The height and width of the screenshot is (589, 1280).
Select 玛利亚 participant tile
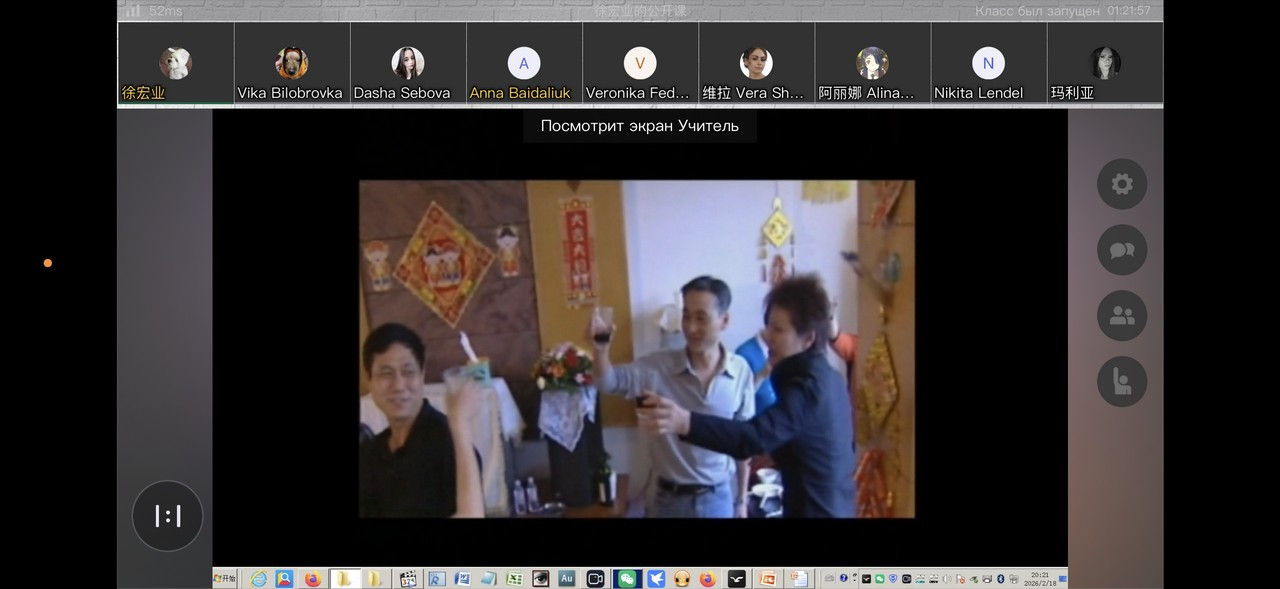(1105, 63)
